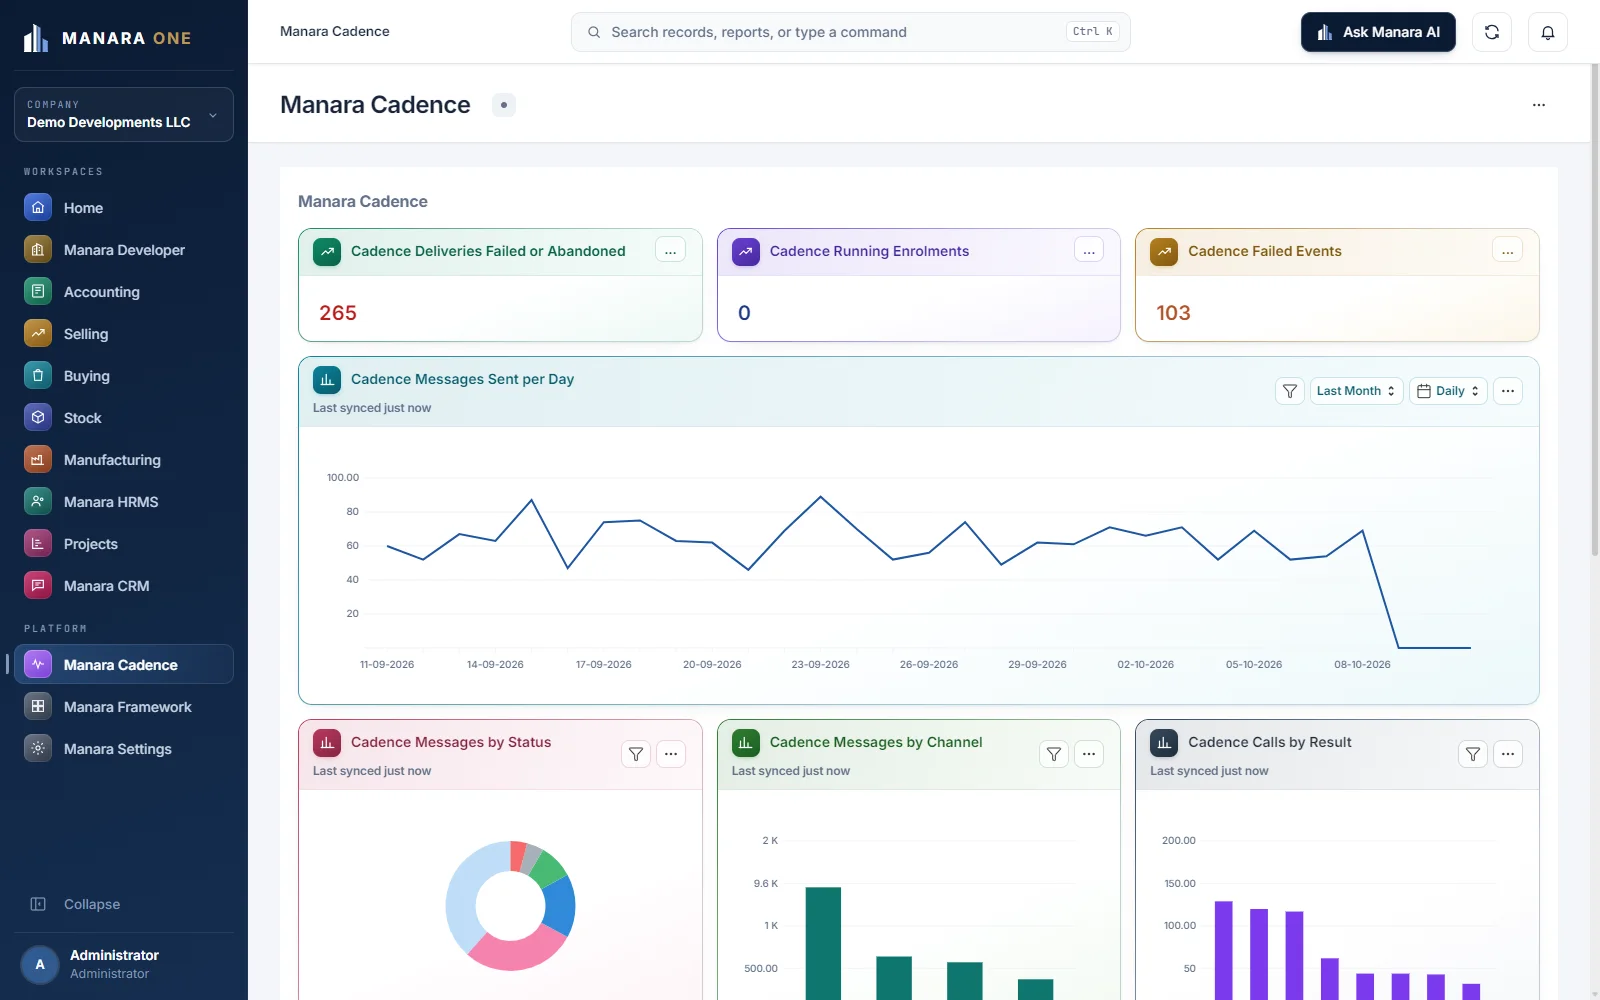The height and width of the screenshot is (1000, 1600).
Task: Go to Accounting workspace
Action: 124,292
